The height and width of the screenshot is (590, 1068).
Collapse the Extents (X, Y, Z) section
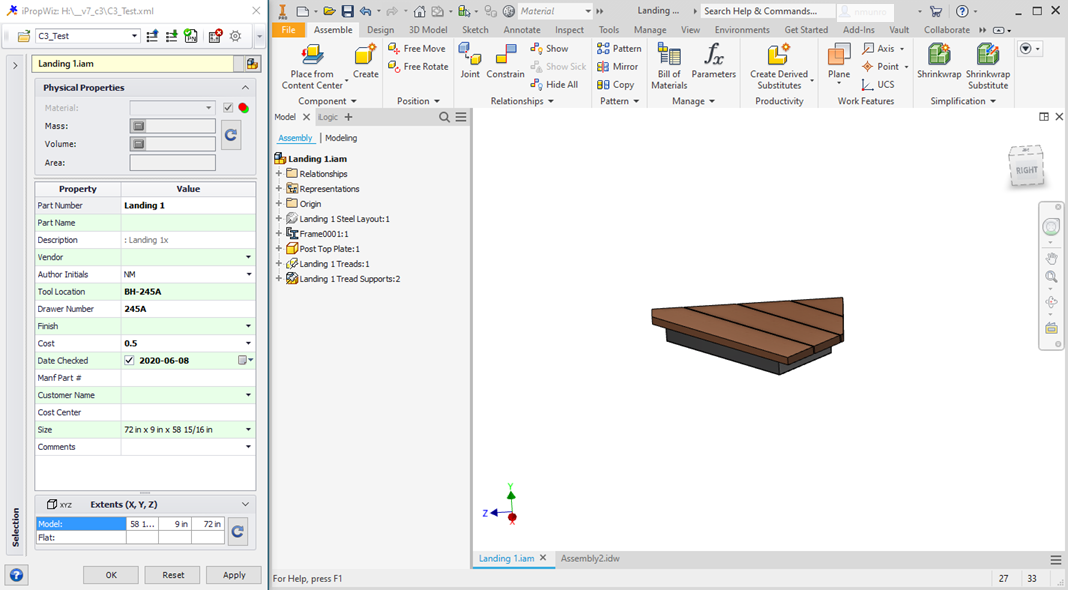tap(245, 505)
